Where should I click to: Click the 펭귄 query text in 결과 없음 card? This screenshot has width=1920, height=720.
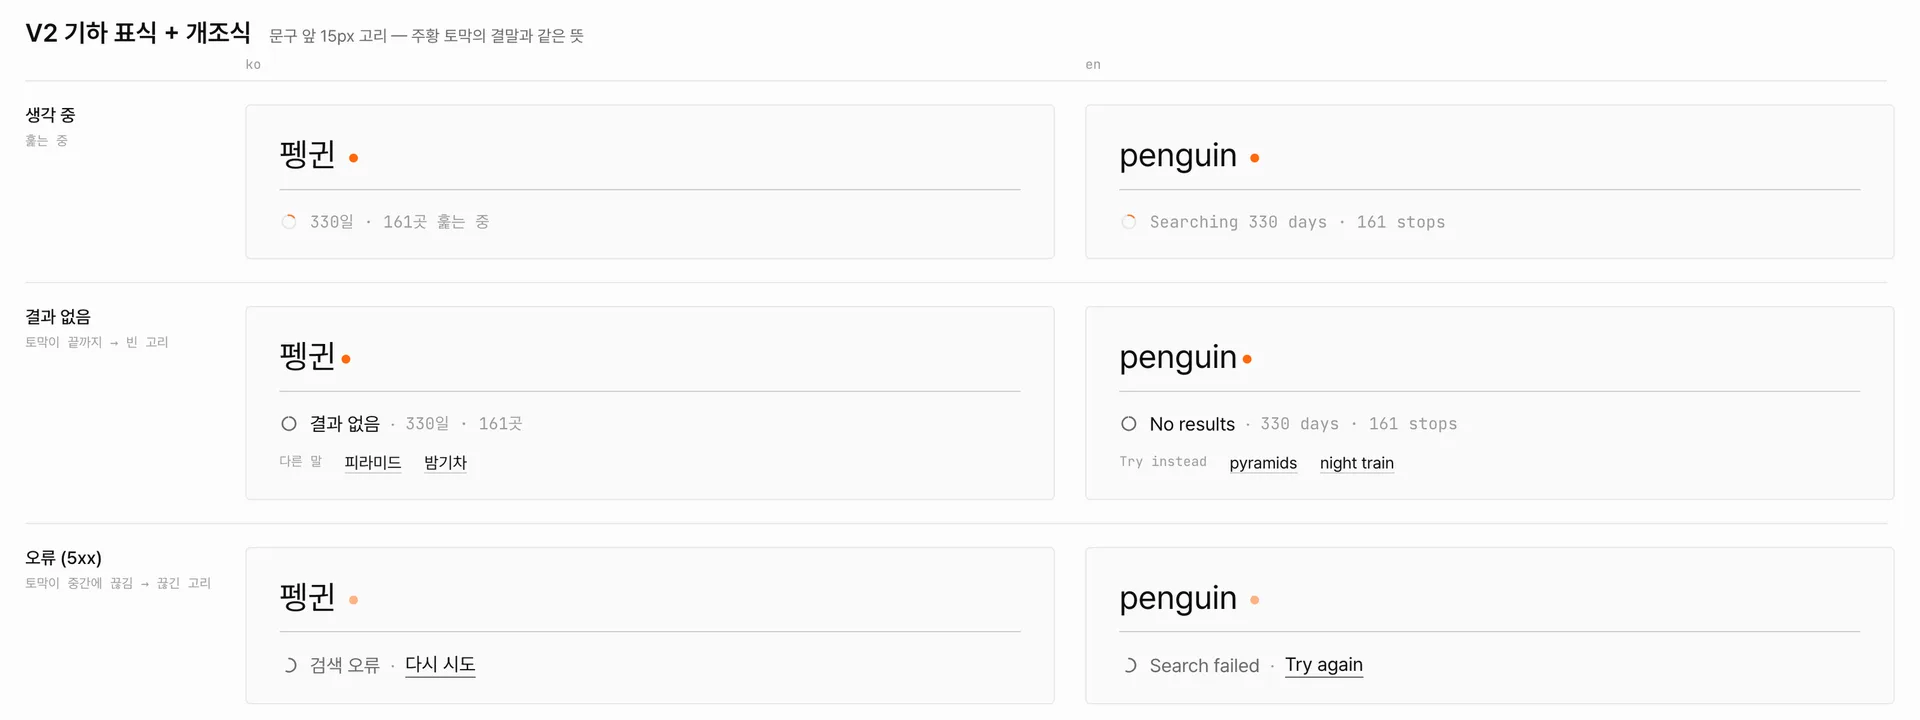[307, 356]
